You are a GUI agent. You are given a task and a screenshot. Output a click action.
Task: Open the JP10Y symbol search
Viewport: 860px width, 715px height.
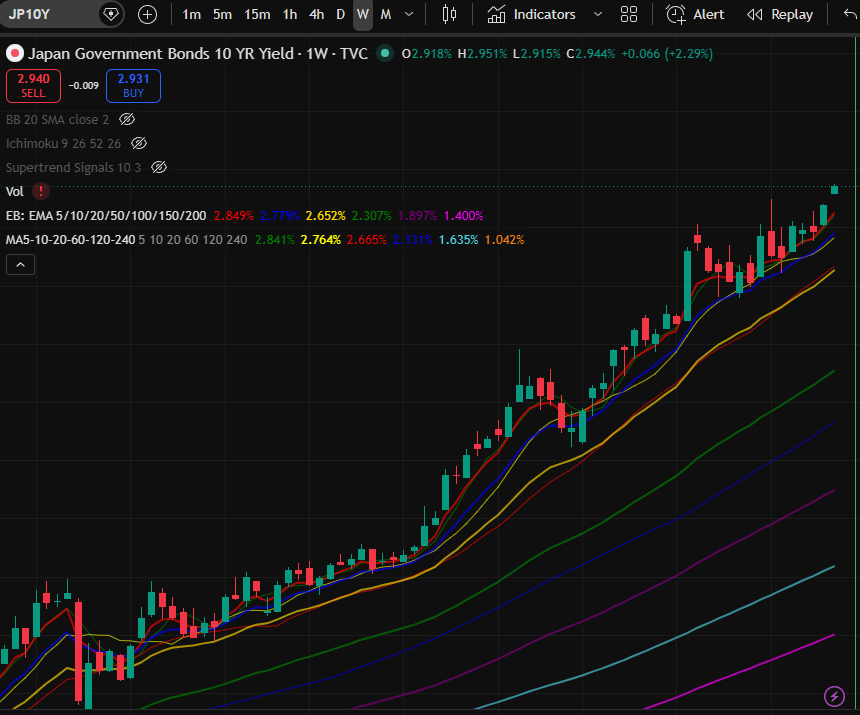(30, 14)
